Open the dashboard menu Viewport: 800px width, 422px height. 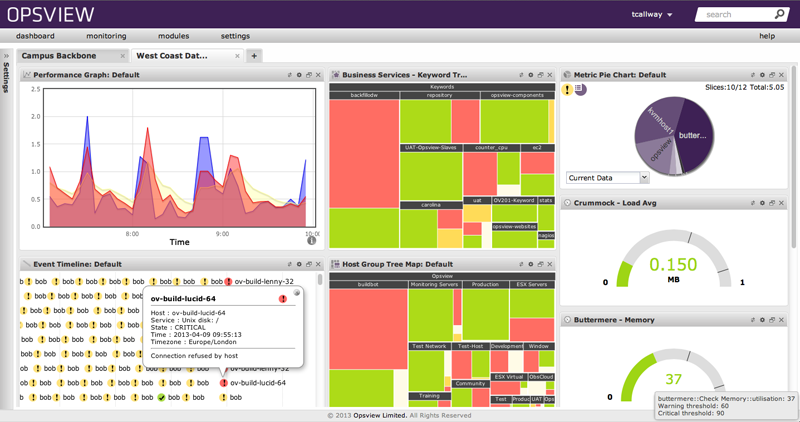pyautogui.click(x=35, y=36)
